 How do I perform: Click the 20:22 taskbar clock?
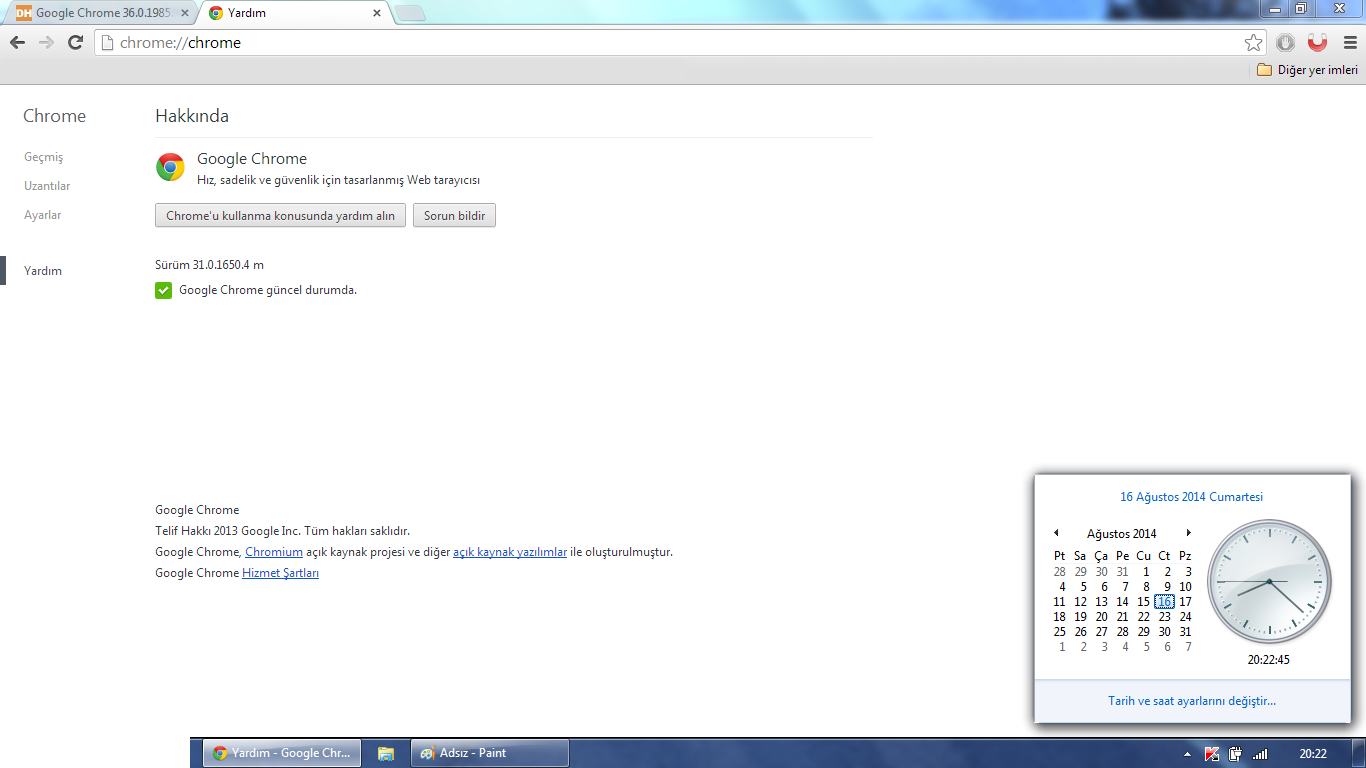point(1313,754)
